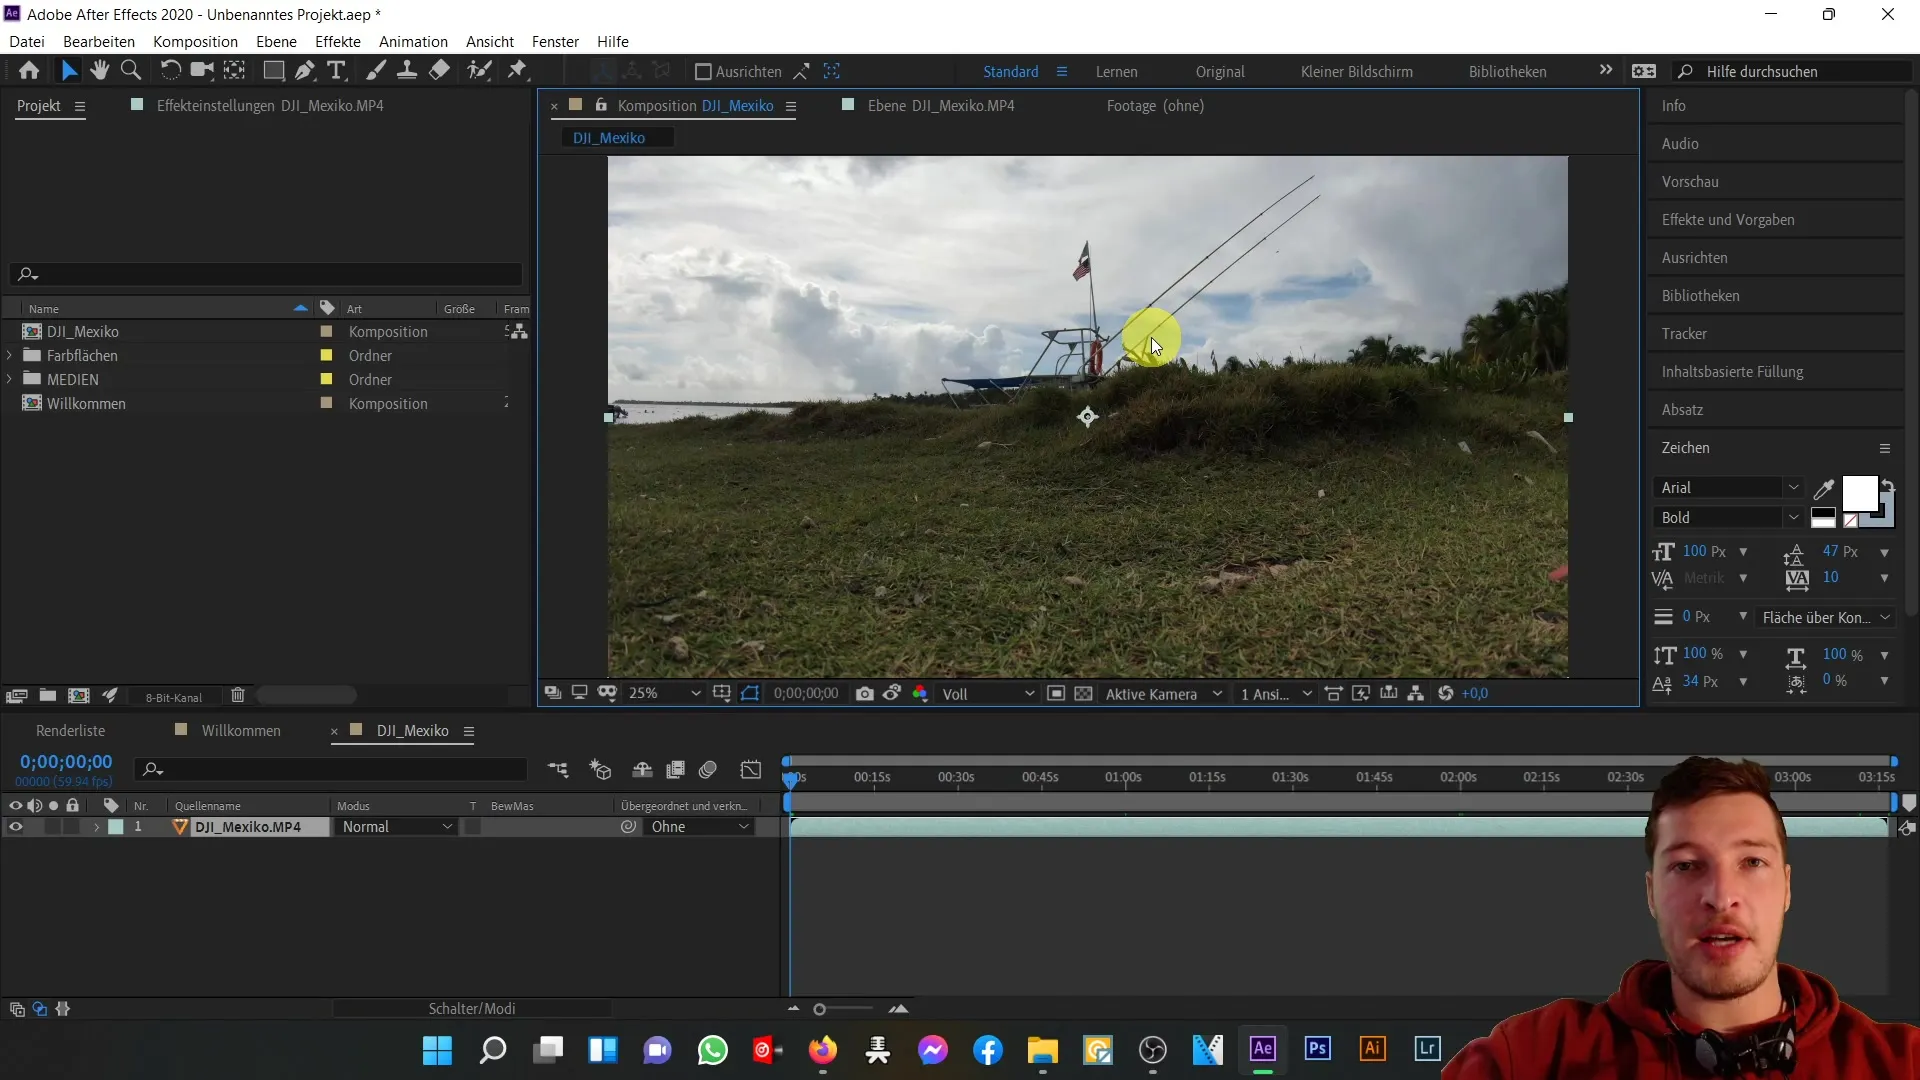Click the lock layer icon
This screenshot has height=1080, width=1920.
[73, 804]
